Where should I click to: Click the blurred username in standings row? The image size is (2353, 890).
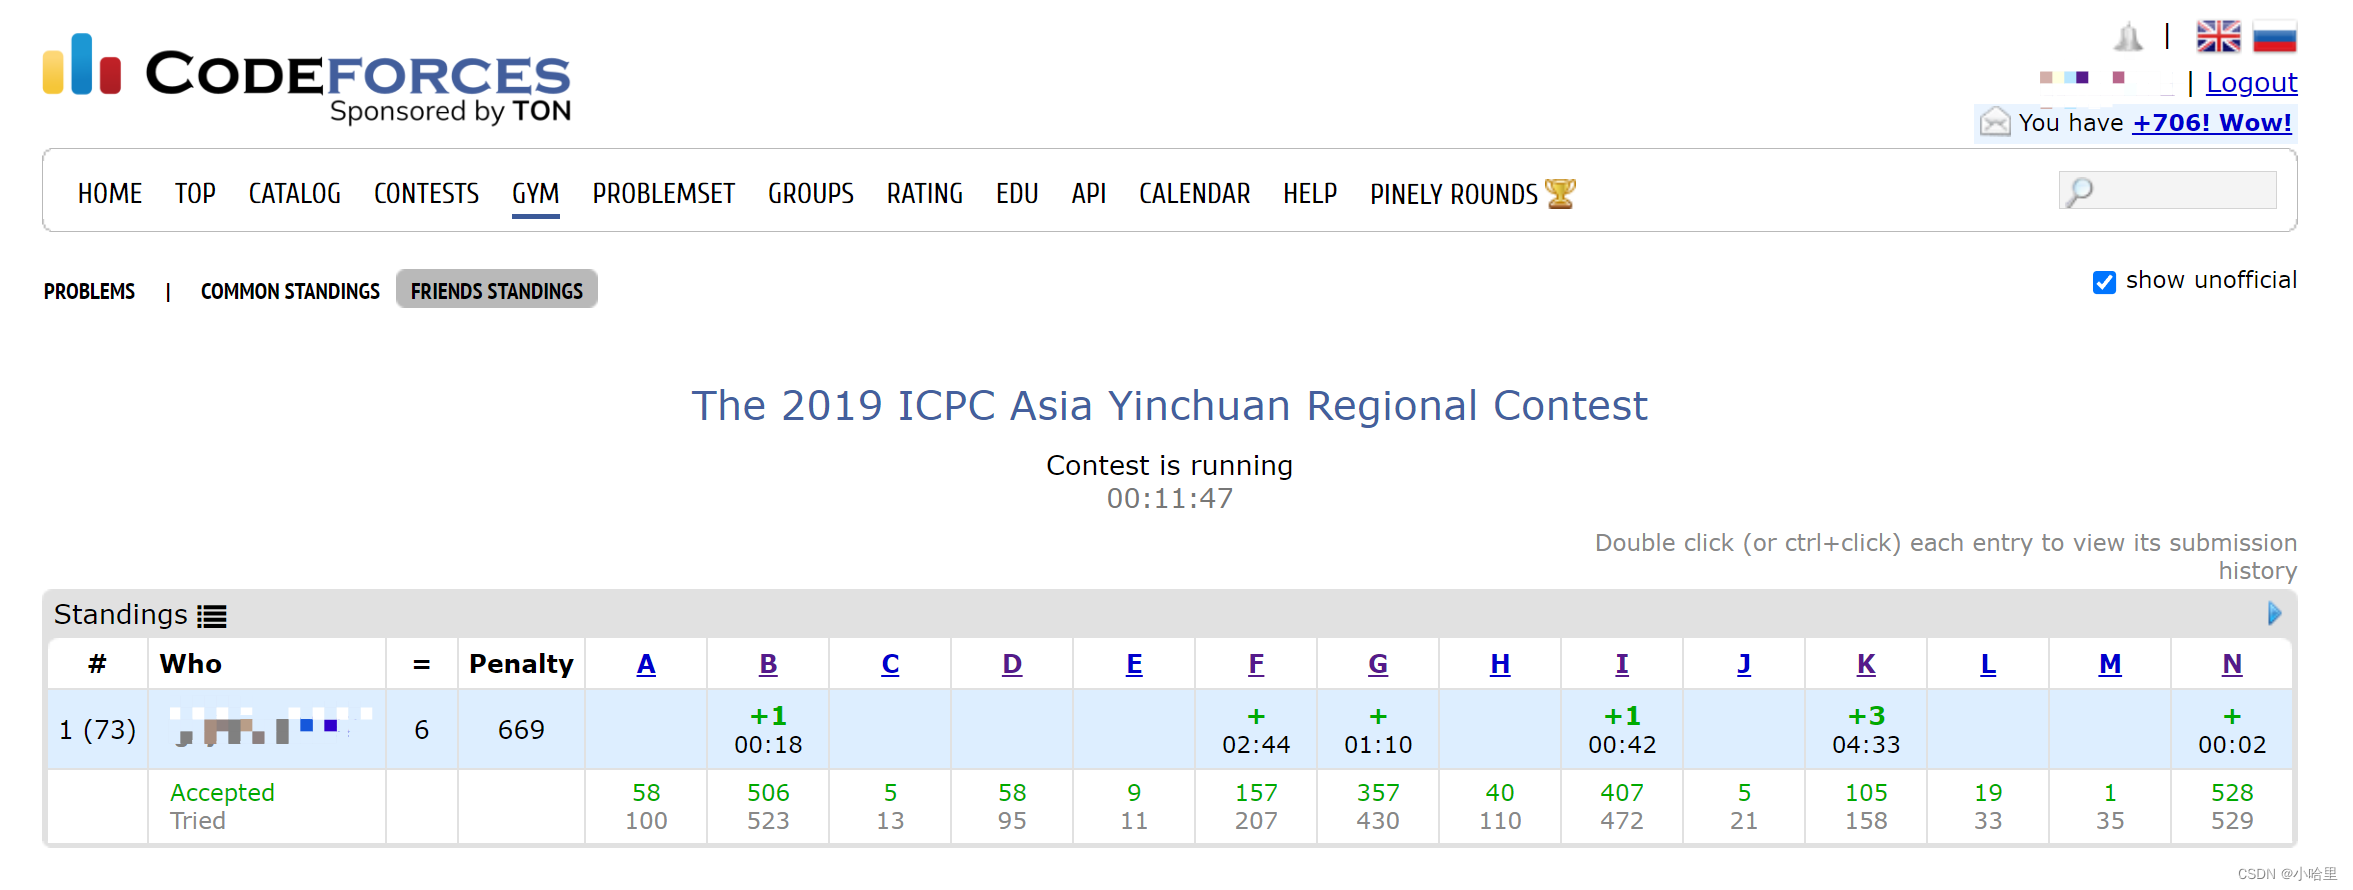[x=270, y=727]
